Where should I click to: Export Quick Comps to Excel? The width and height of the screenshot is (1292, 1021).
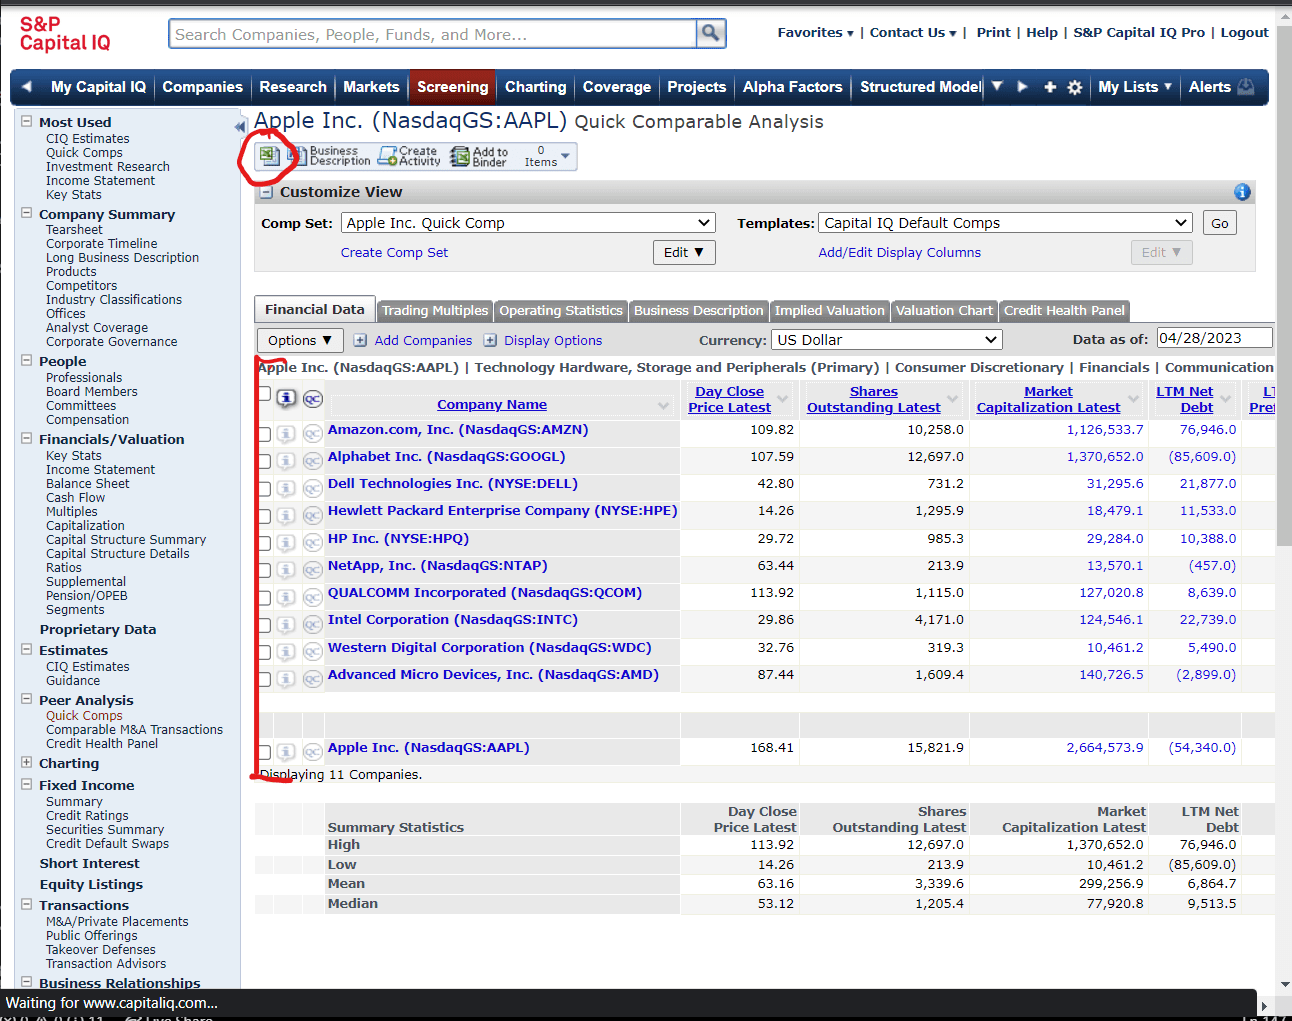pyautogui.click(x=269, y=155)
